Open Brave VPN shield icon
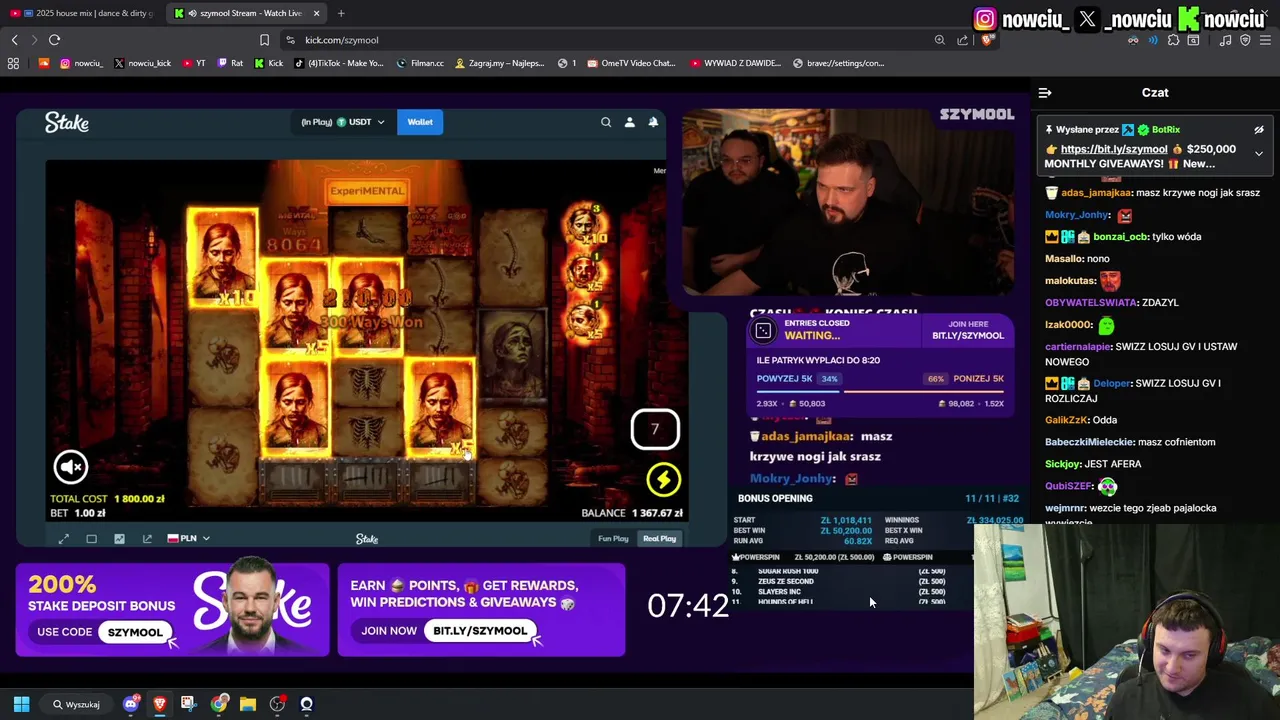The height and width of the screenshot is (720, 1280). (1245, 40)
